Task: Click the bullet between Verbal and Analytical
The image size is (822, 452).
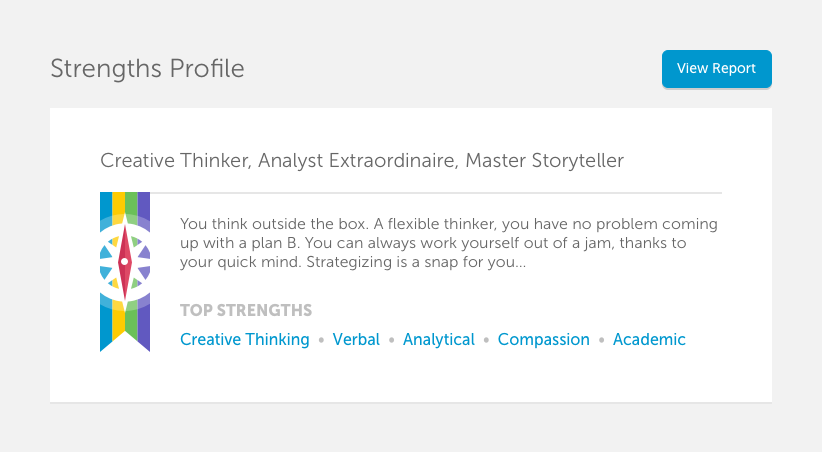Action: (x=391, y=340)
